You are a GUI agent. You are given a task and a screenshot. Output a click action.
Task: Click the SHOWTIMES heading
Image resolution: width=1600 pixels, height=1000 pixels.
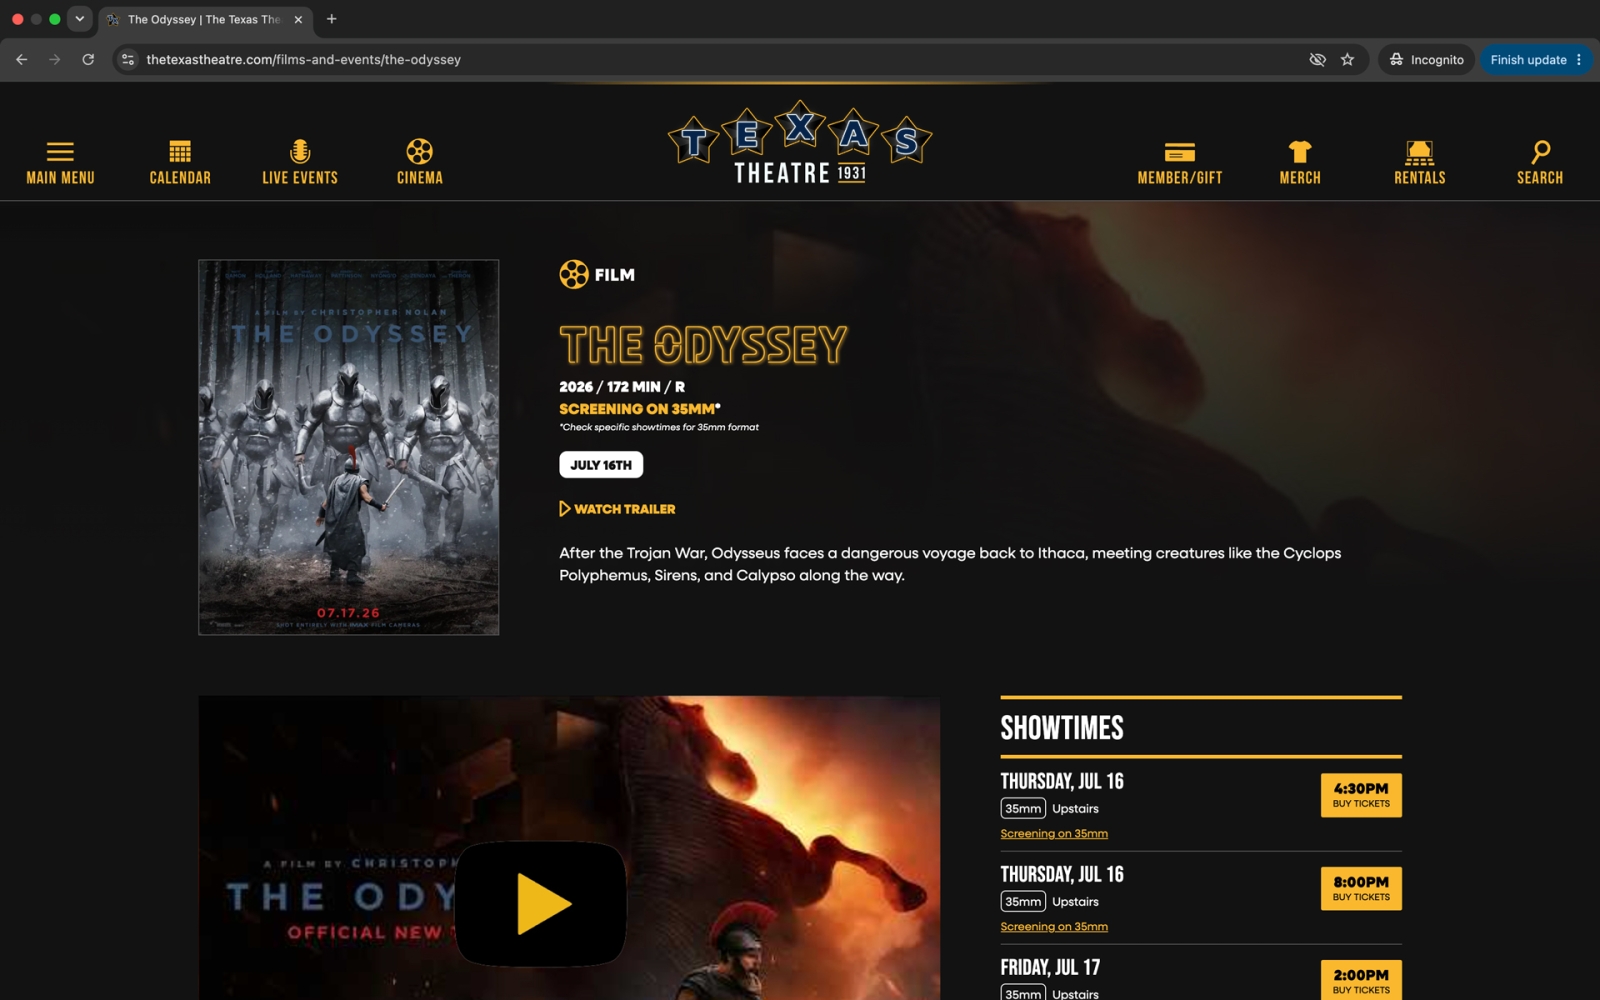pos(1062,728)
